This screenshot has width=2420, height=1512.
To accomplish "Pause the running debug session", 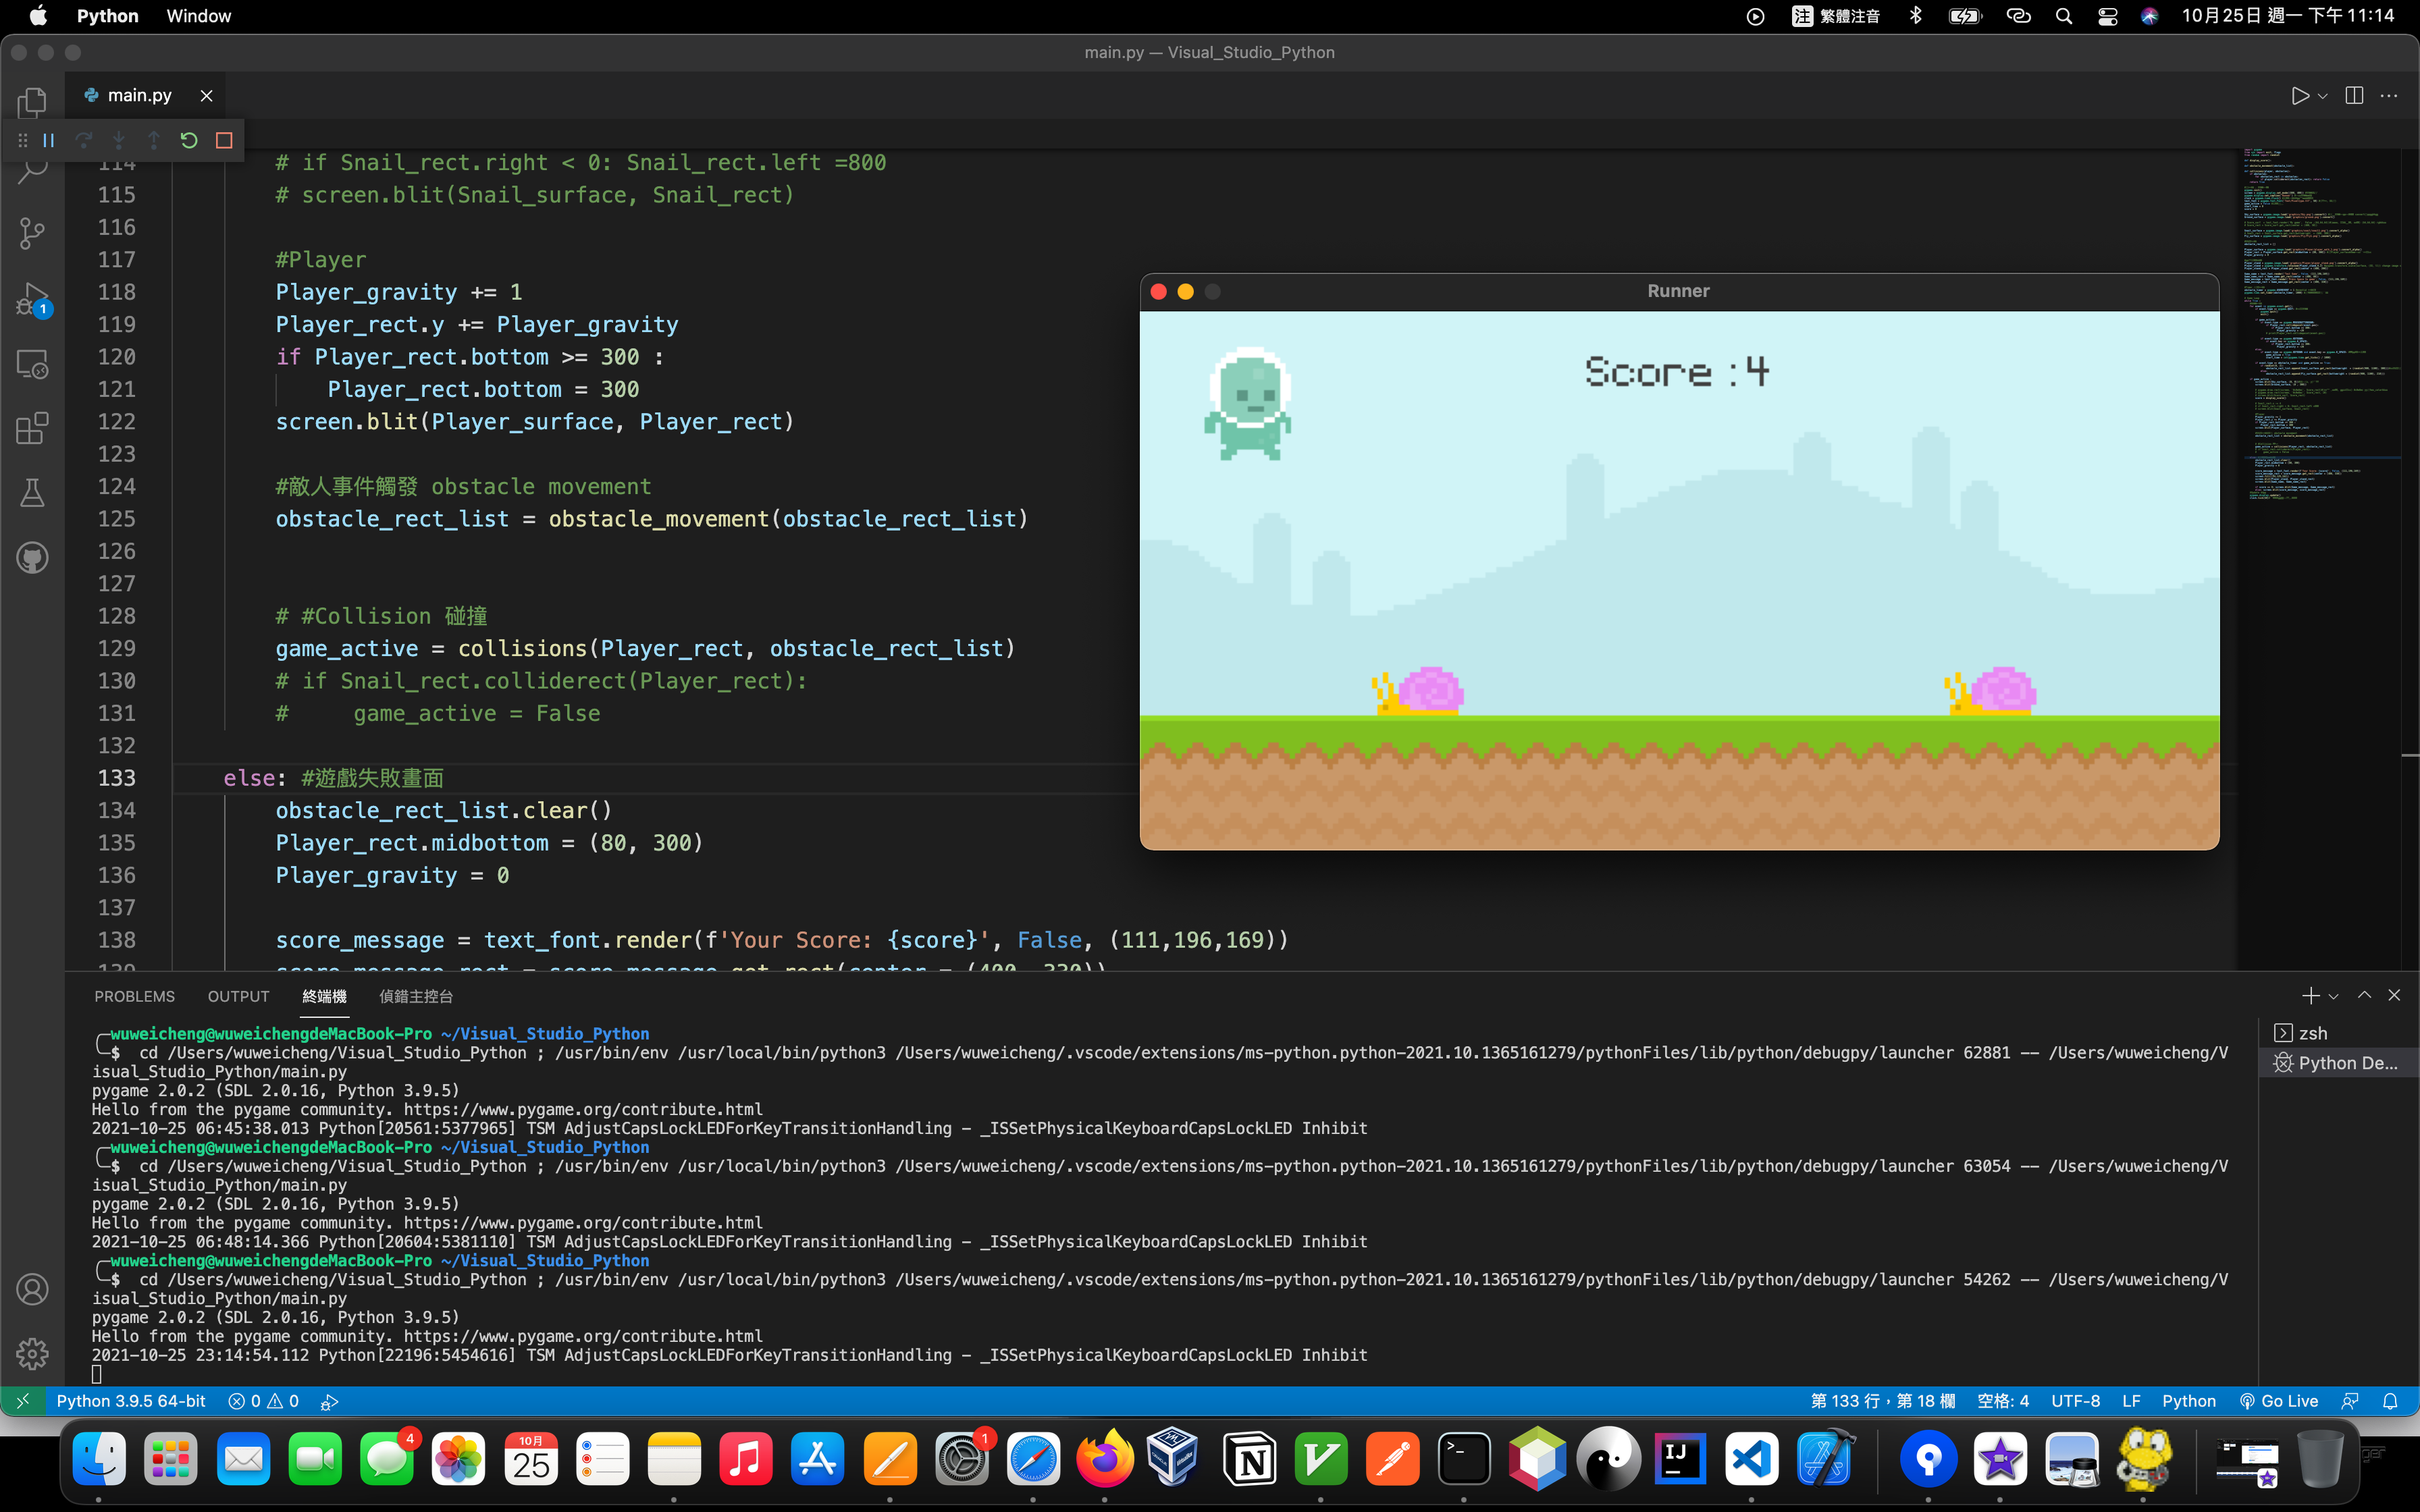I will point(49,140).
